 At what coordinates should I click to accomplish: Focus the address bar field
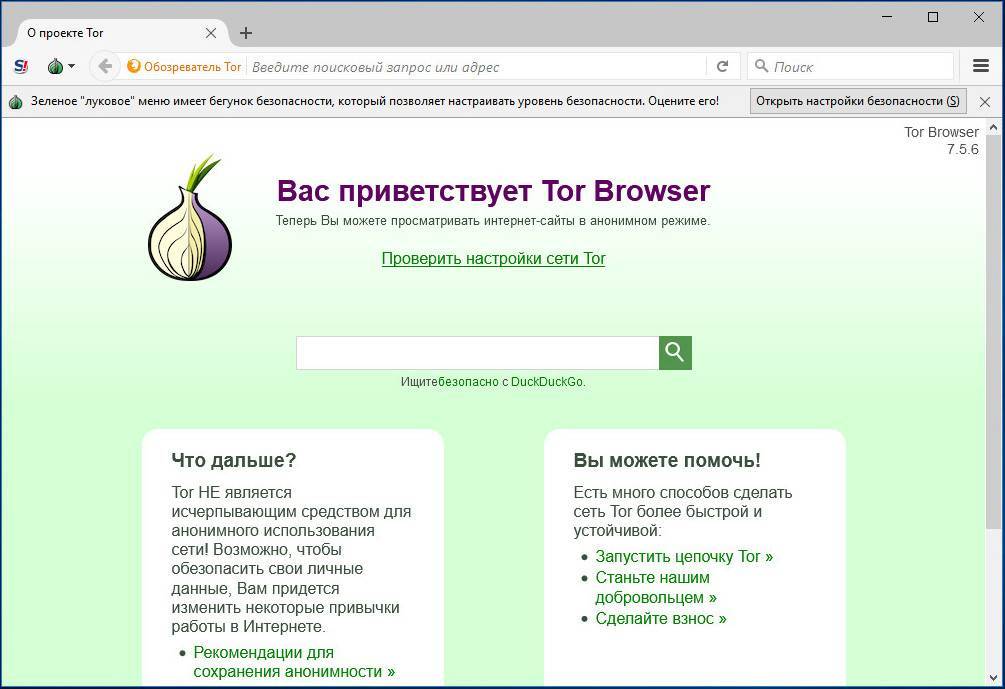(x=477, y=67)
